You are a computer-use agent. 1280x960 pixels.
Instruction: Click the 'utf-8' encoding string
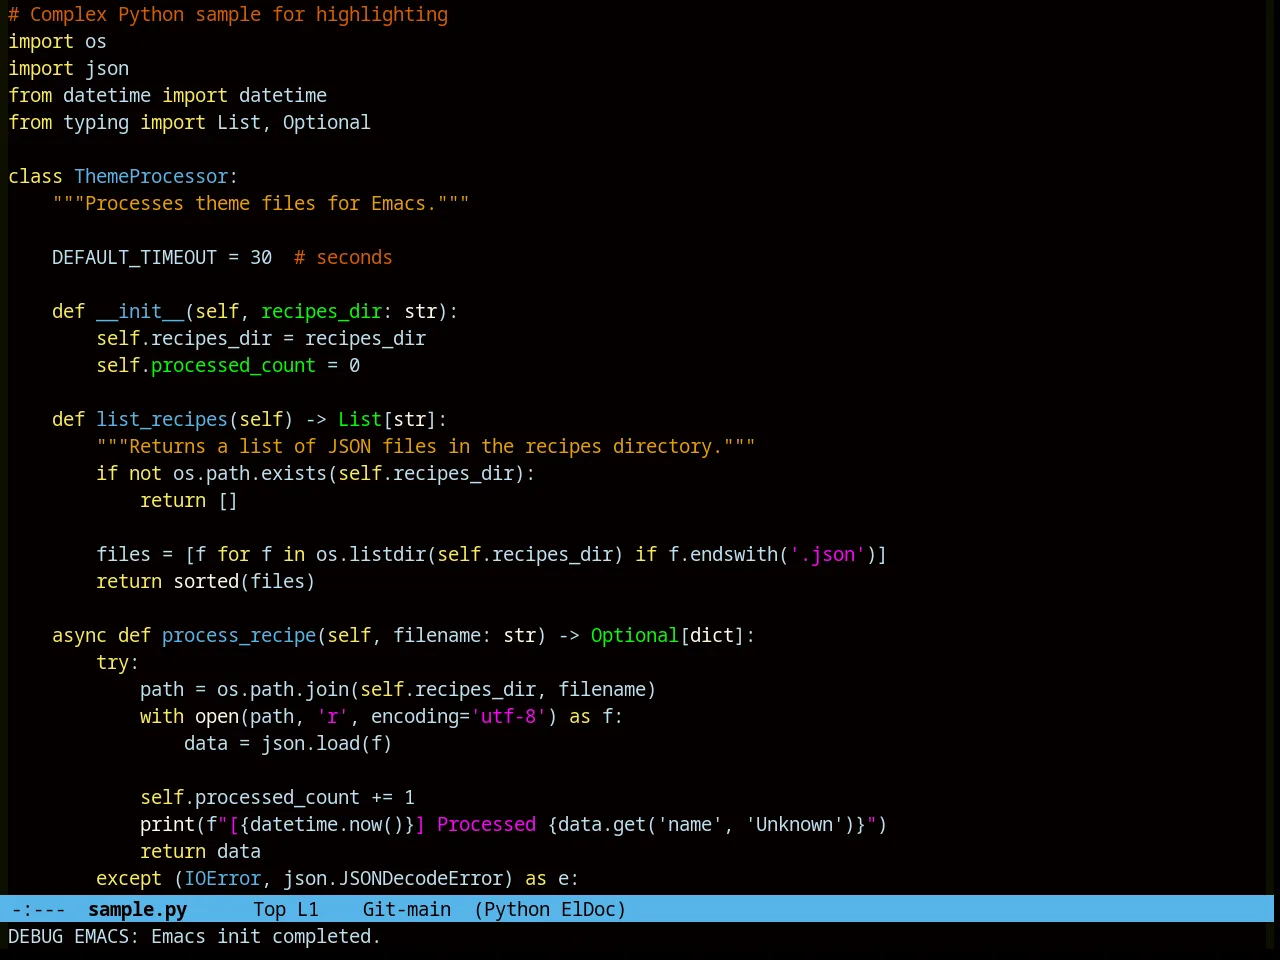508,716
